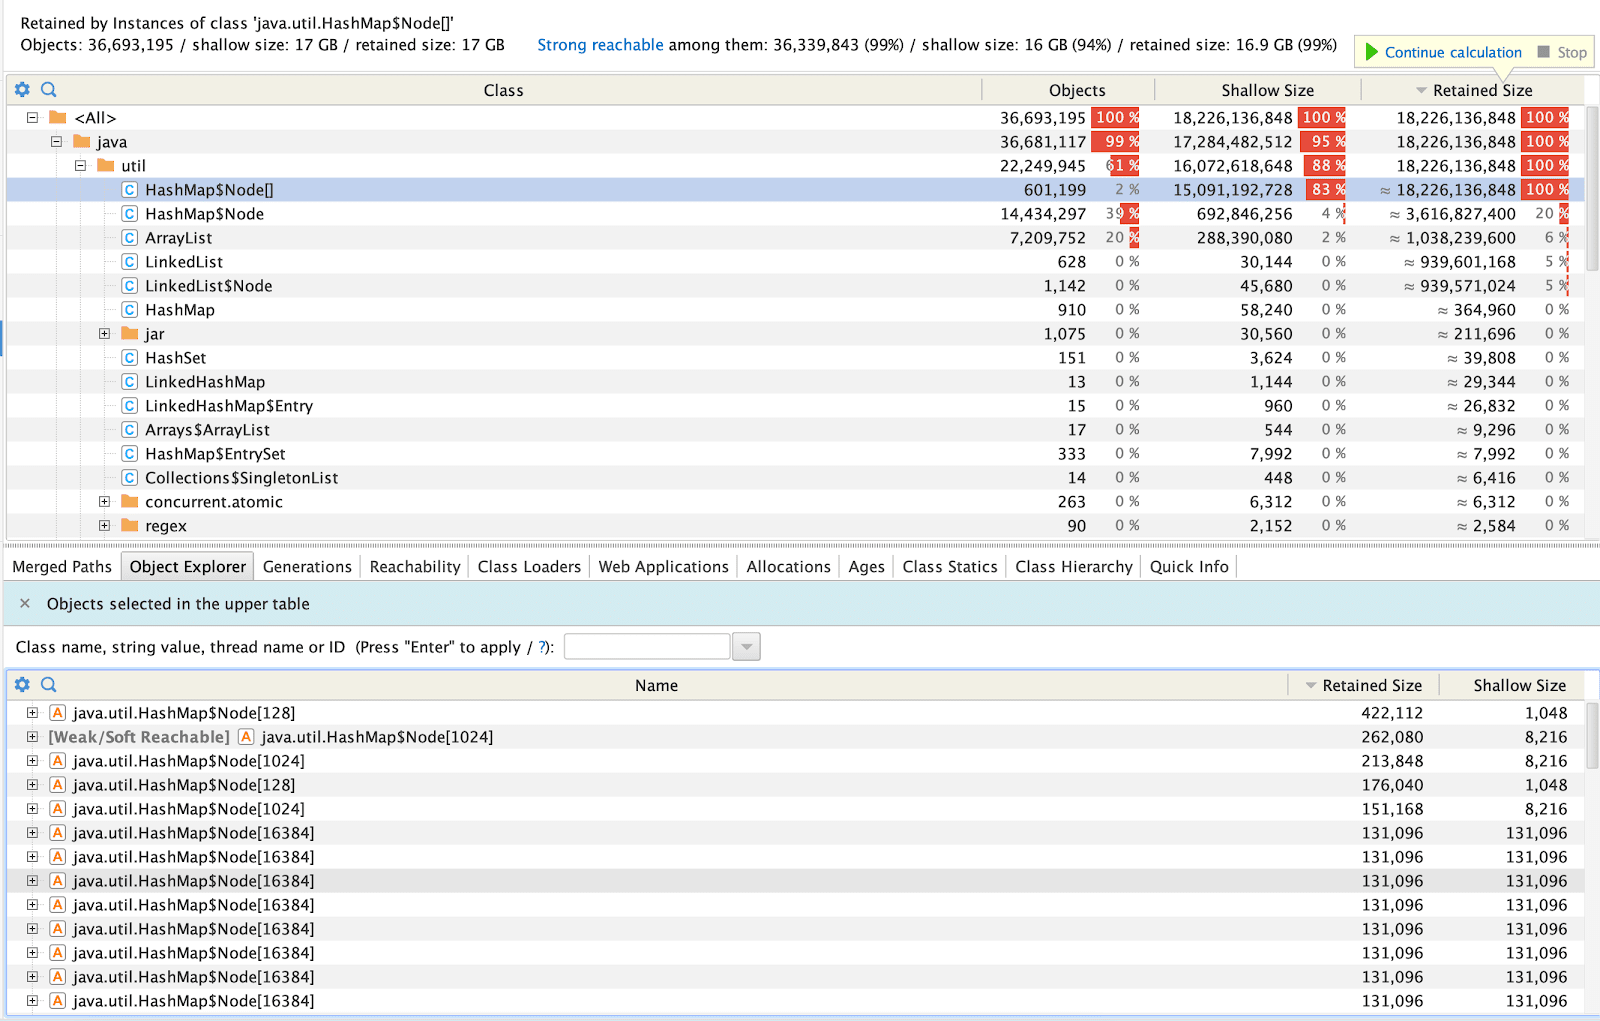Switch to the Merged Paths tab
1600x1021 pixels.
tap(62, 567)
